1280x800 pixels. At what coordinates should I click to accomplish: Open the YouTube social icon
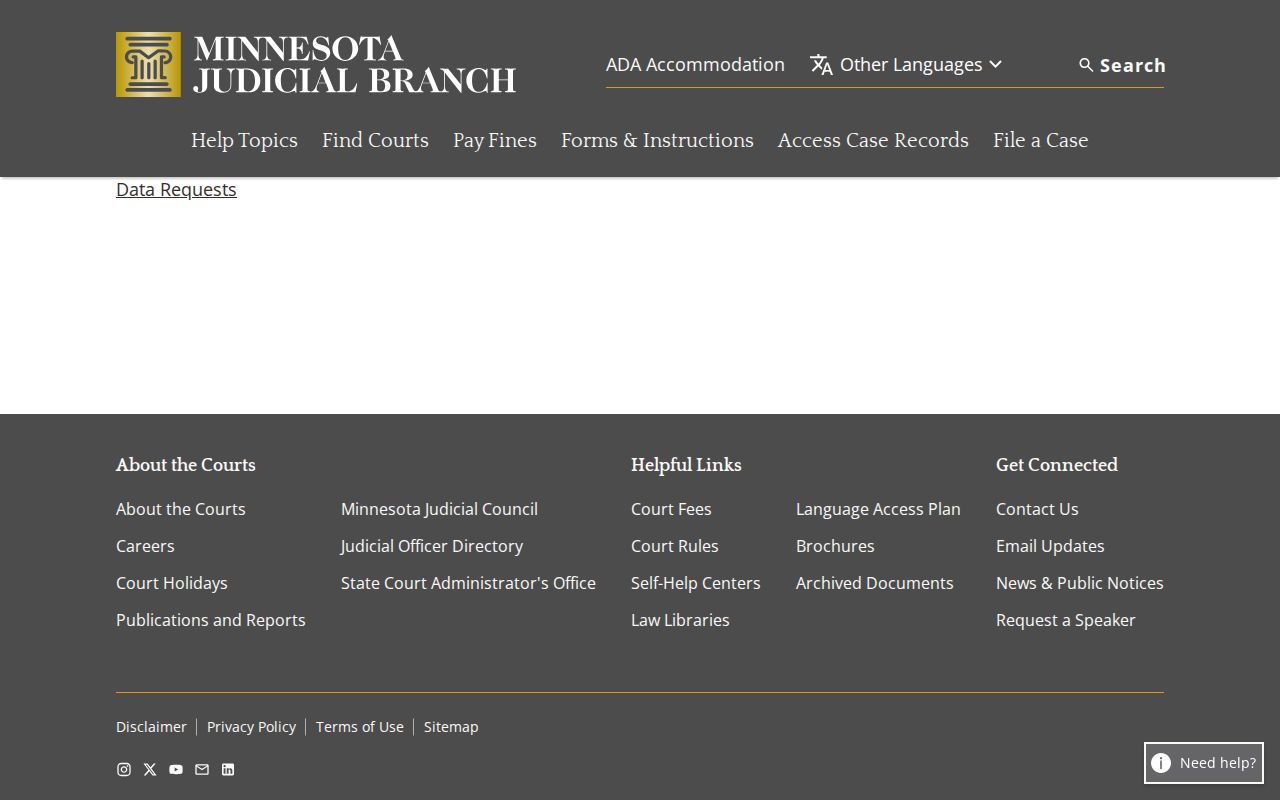tap(176, 769)
